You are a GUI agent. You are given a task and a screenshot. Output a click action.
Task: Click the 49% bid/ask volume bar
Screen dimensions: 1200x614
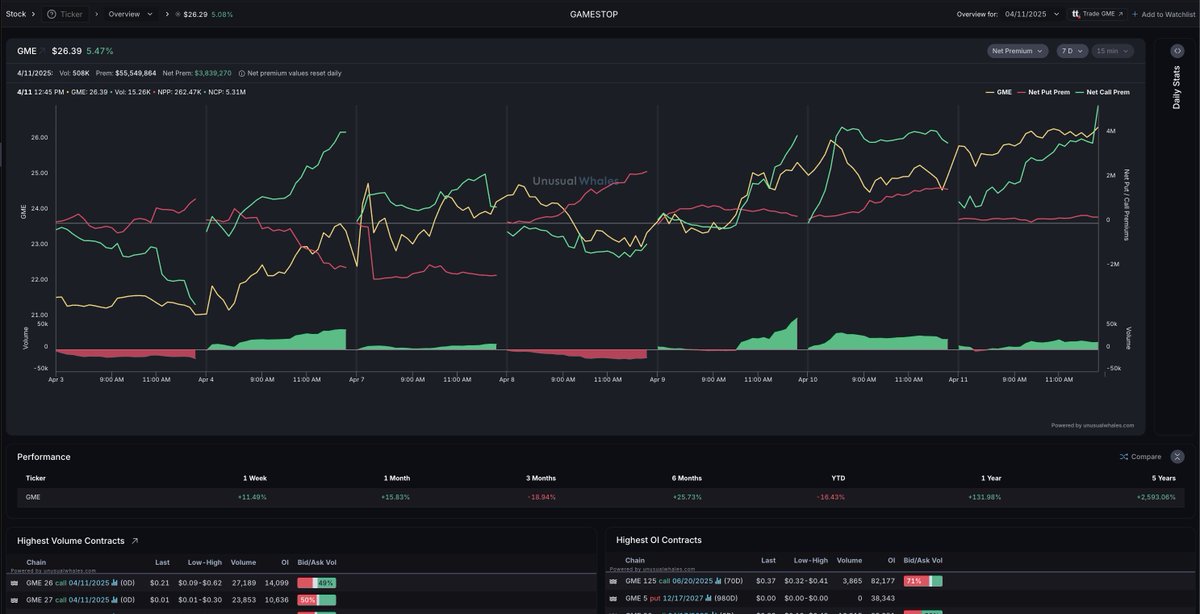[317, 582]
